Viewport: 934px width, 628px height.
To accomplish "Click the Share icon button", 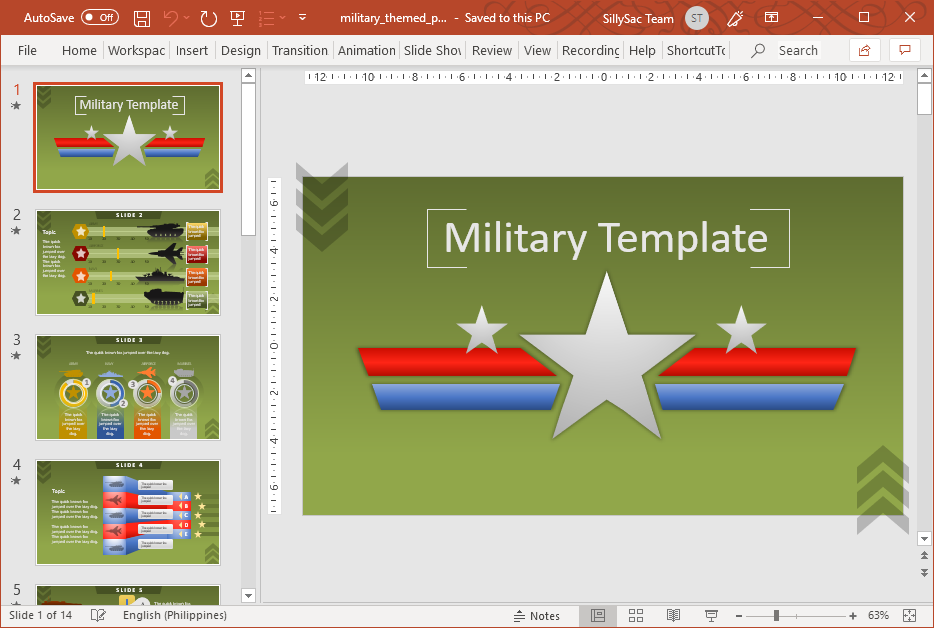I will click(865, 50).
